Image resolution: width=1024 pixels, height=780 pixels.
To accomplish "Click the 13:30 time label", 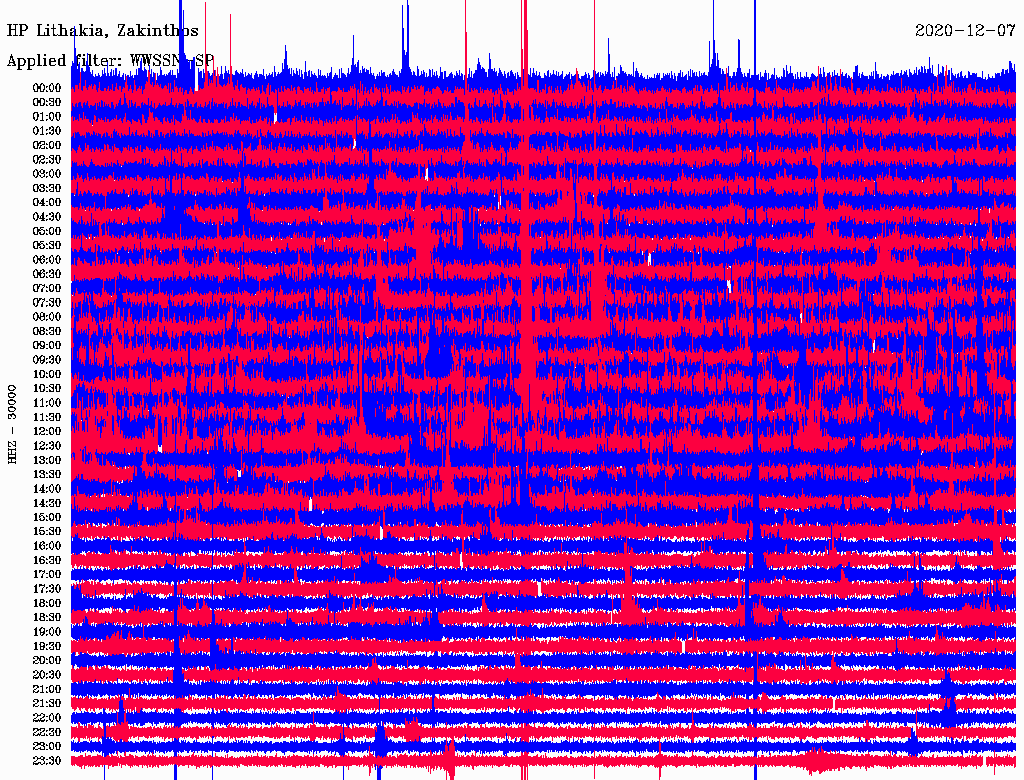I will coord(47,475).
